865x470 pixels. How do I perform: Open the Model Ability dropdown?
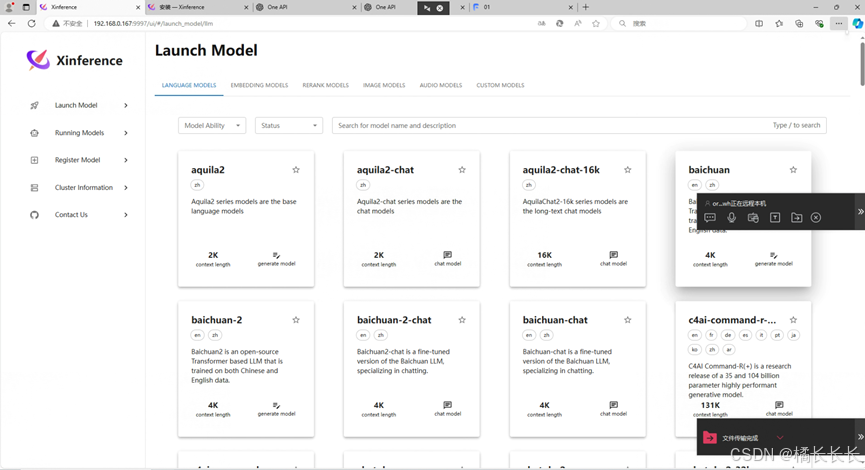(x=212, y=126)
